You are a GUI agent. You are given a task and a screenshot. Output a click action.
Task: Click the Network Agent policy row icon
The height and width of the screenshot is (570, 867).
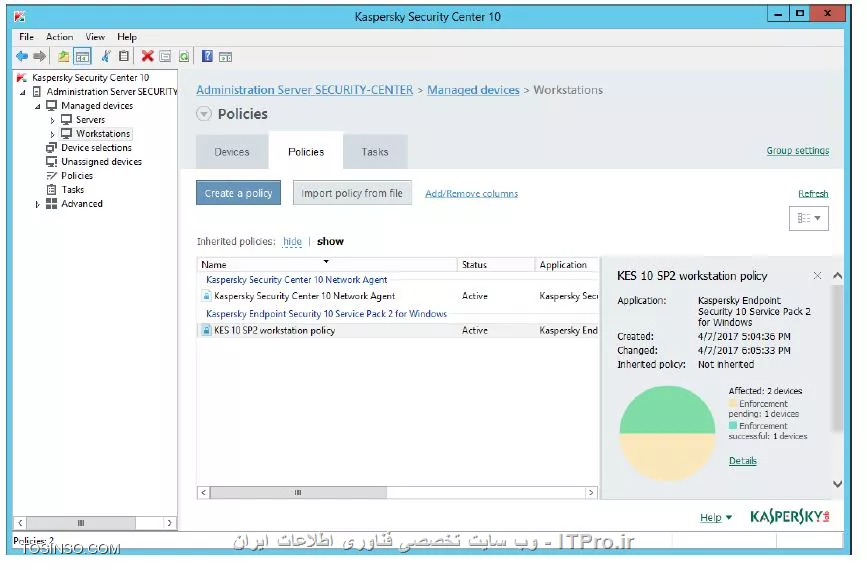tap(206, 296)
